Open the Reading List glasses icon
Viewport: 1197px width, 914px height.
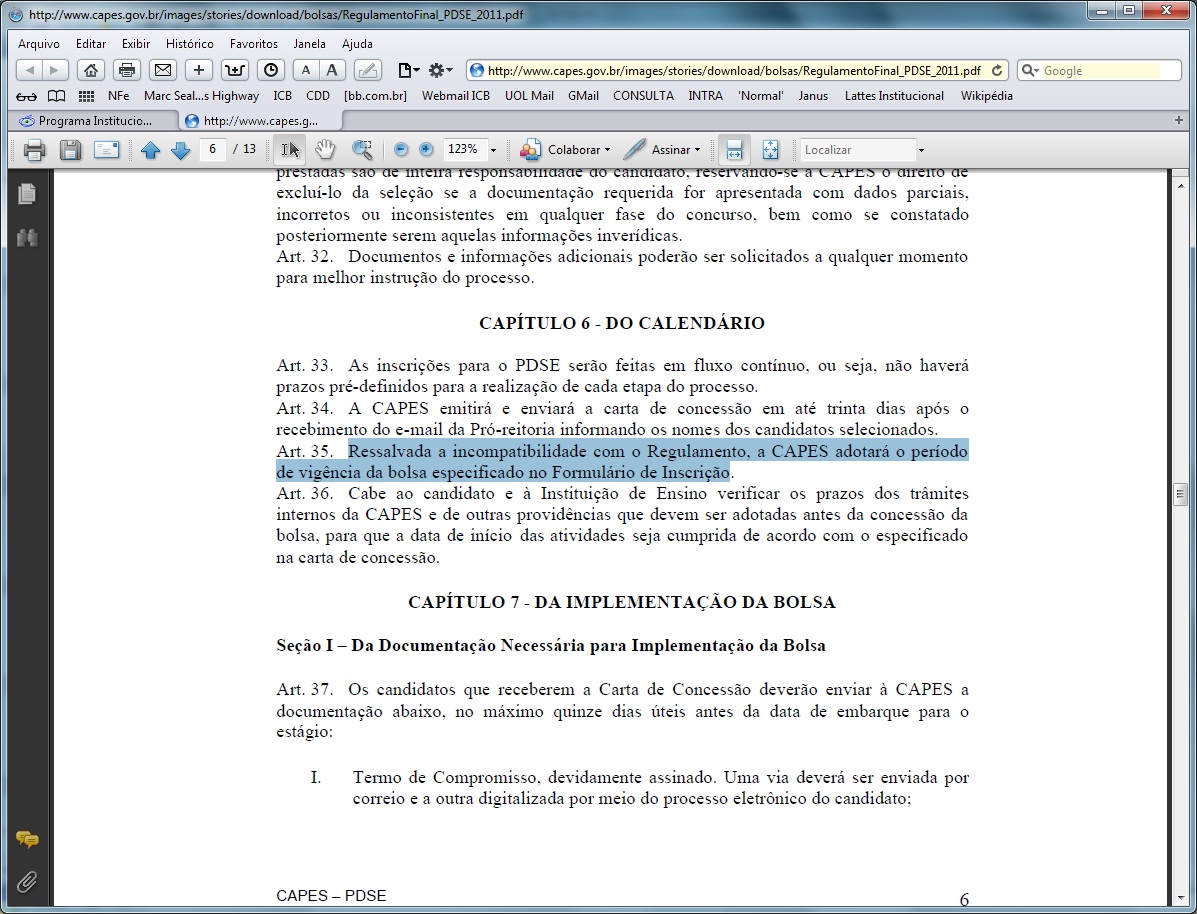27,96
